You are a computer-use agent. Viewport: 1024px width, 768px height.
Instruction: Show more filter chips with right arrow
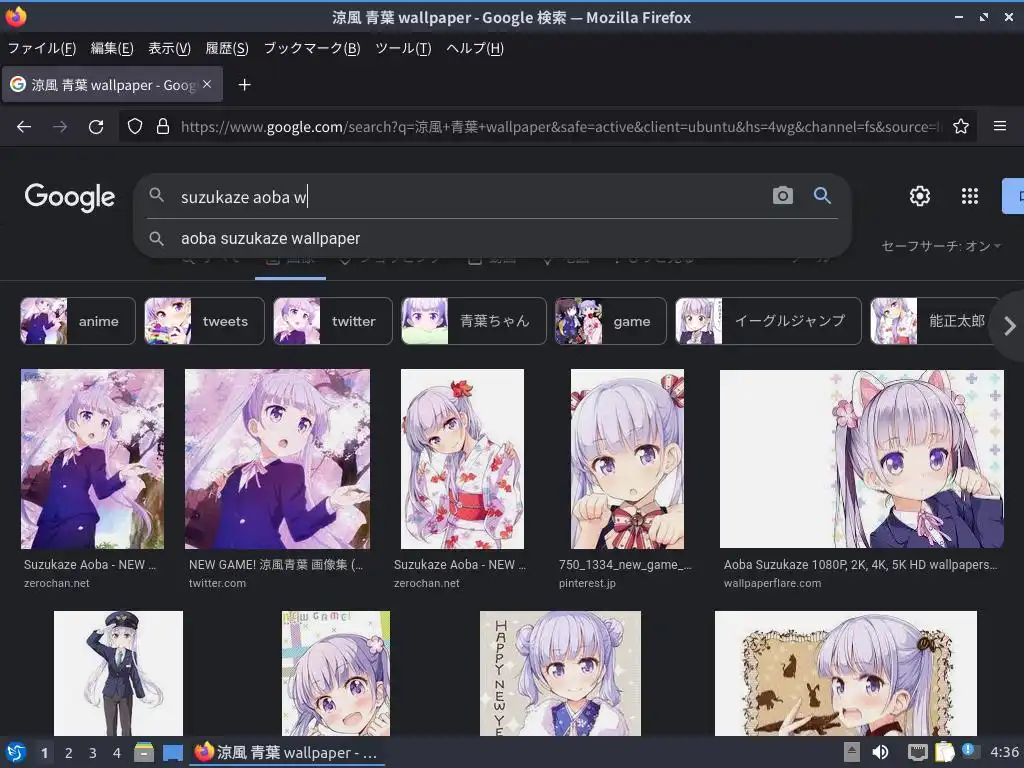pyautogui.click(x=1010, y=326)
